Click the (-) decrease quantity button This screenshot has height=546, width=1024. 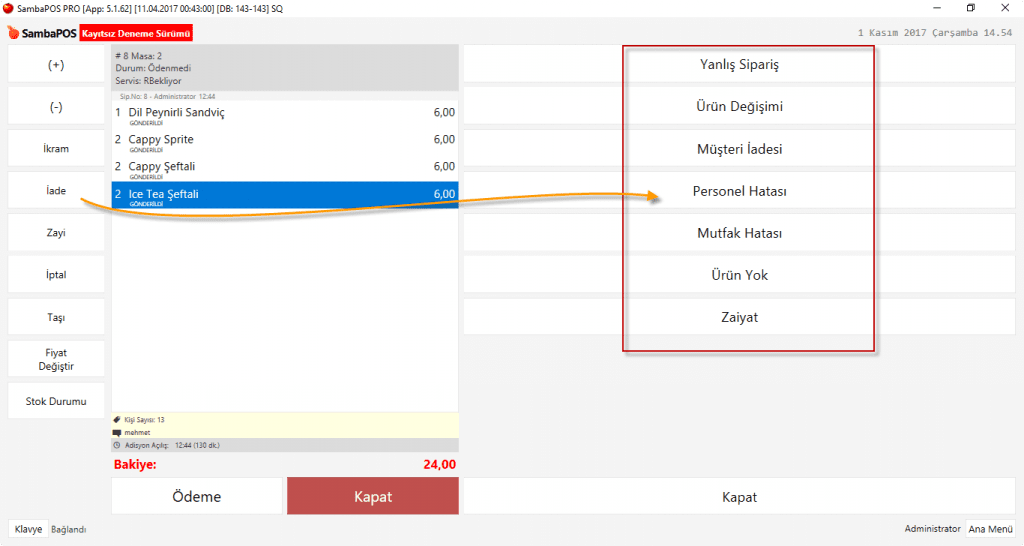pyautogui.click(x=56, y=107)
